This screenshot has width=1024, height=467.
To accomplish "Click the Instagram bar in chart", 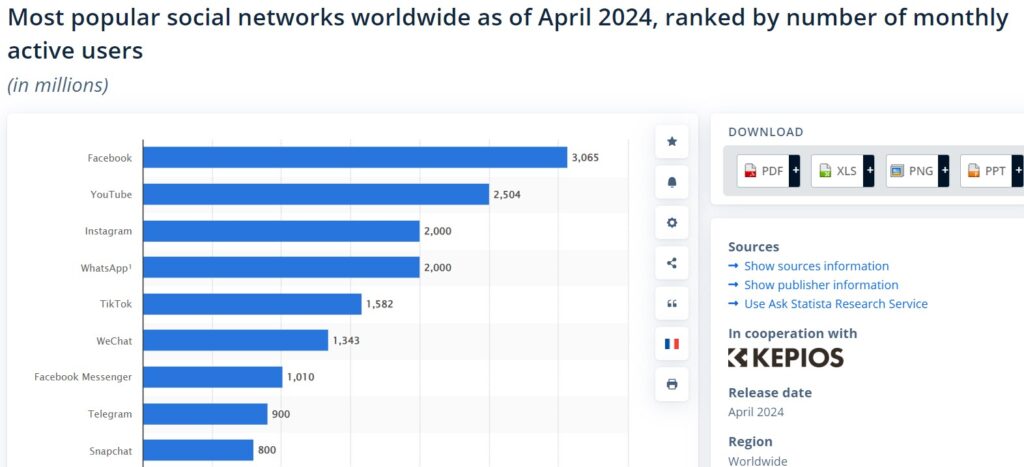I will [281, 231].
